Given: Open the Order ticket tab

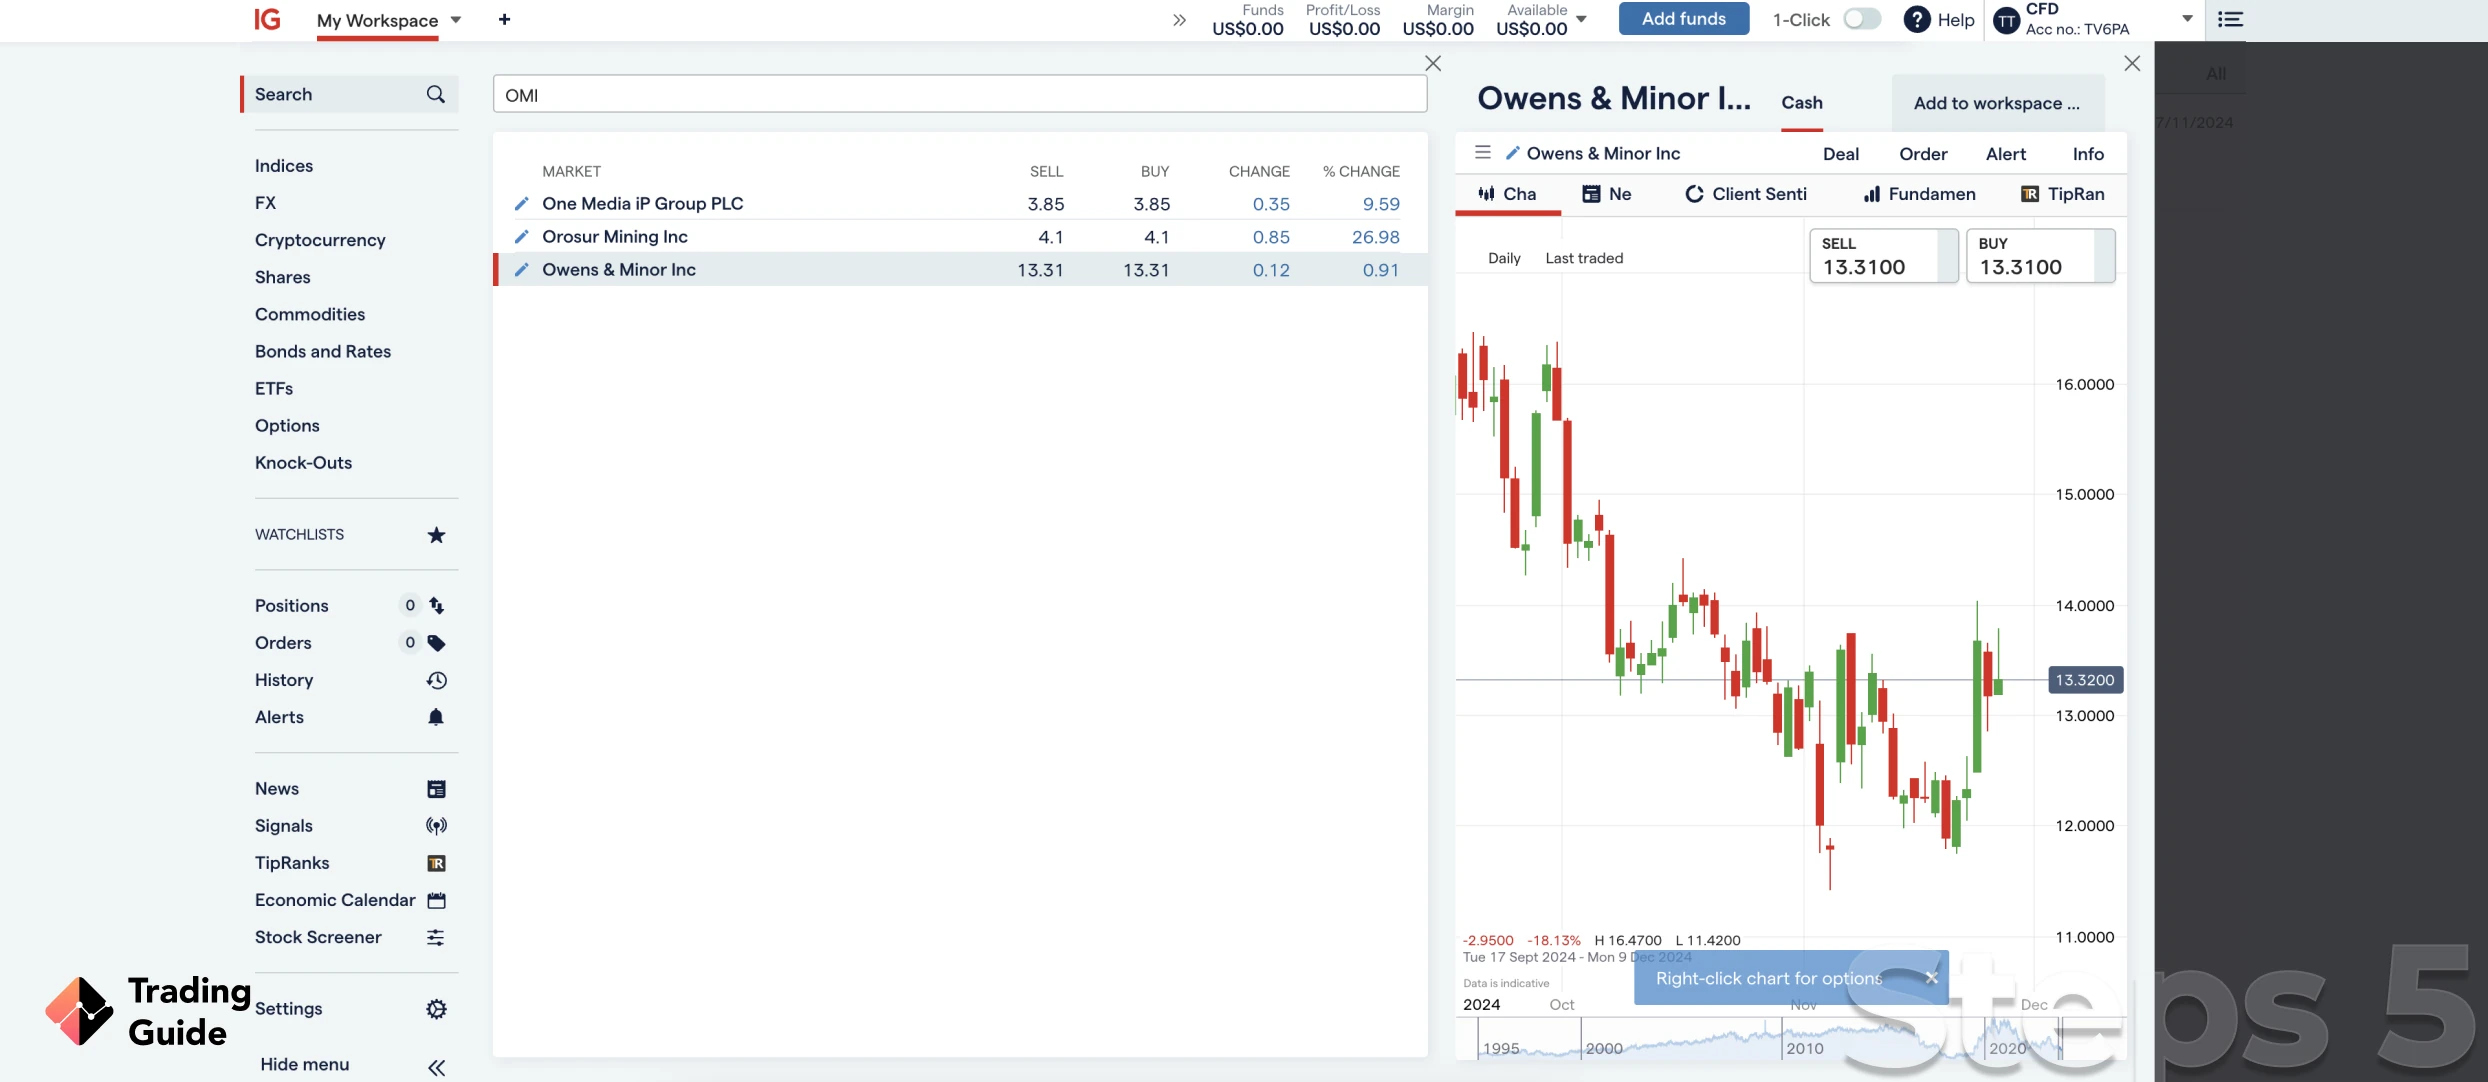Looking at the screenshot, I should [x=1922, y=154].
